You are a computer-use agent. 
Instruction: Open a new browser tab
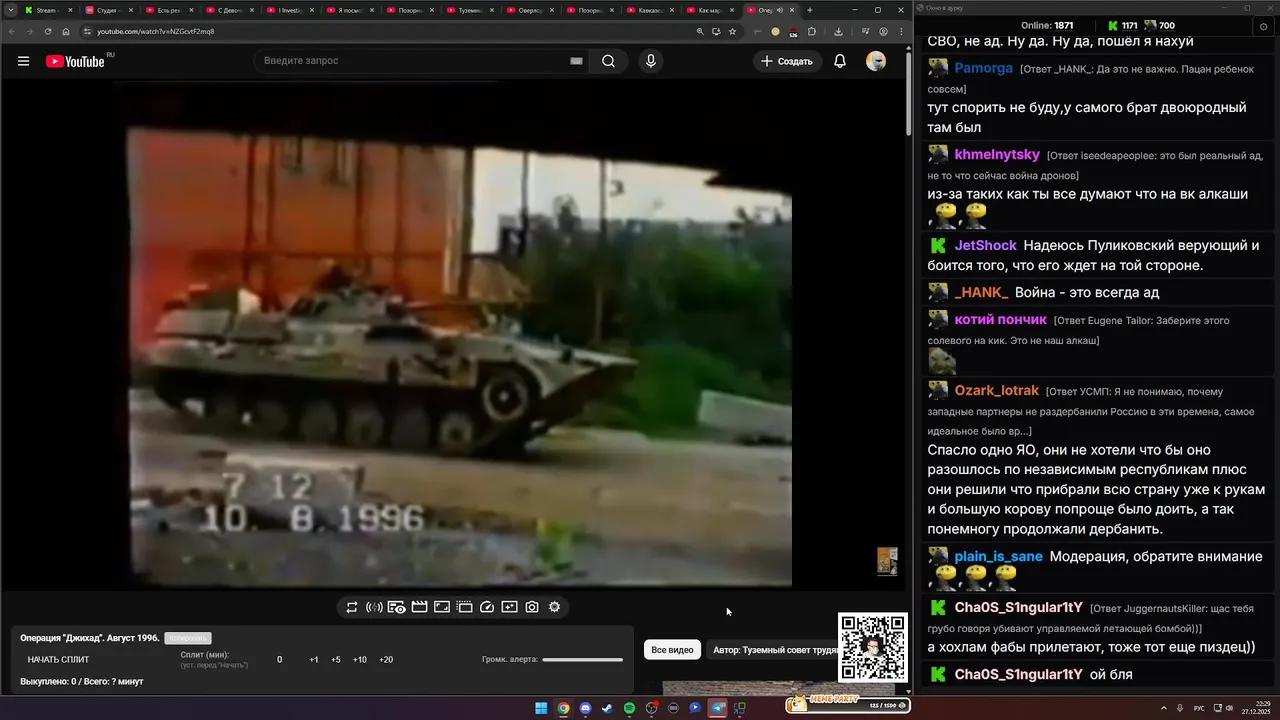coord(810,10)
